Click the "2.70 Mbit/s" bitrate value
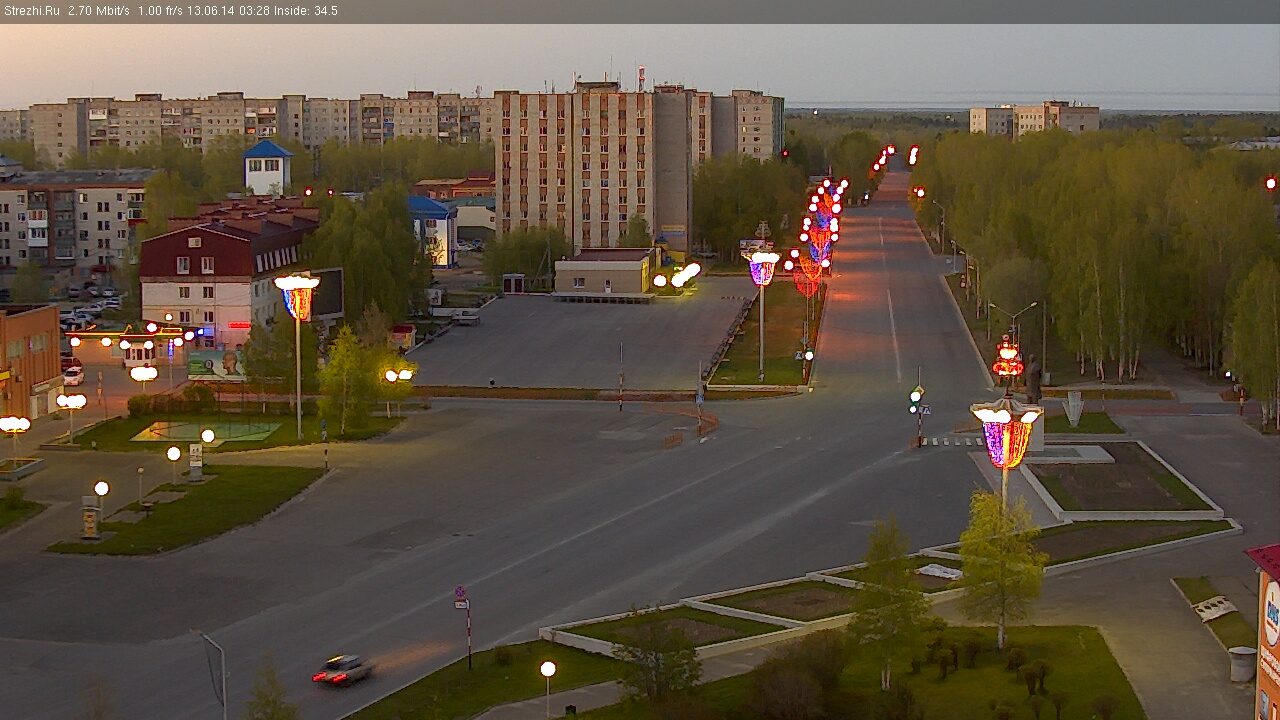The image size is (1280, 720). pos(99,11)
